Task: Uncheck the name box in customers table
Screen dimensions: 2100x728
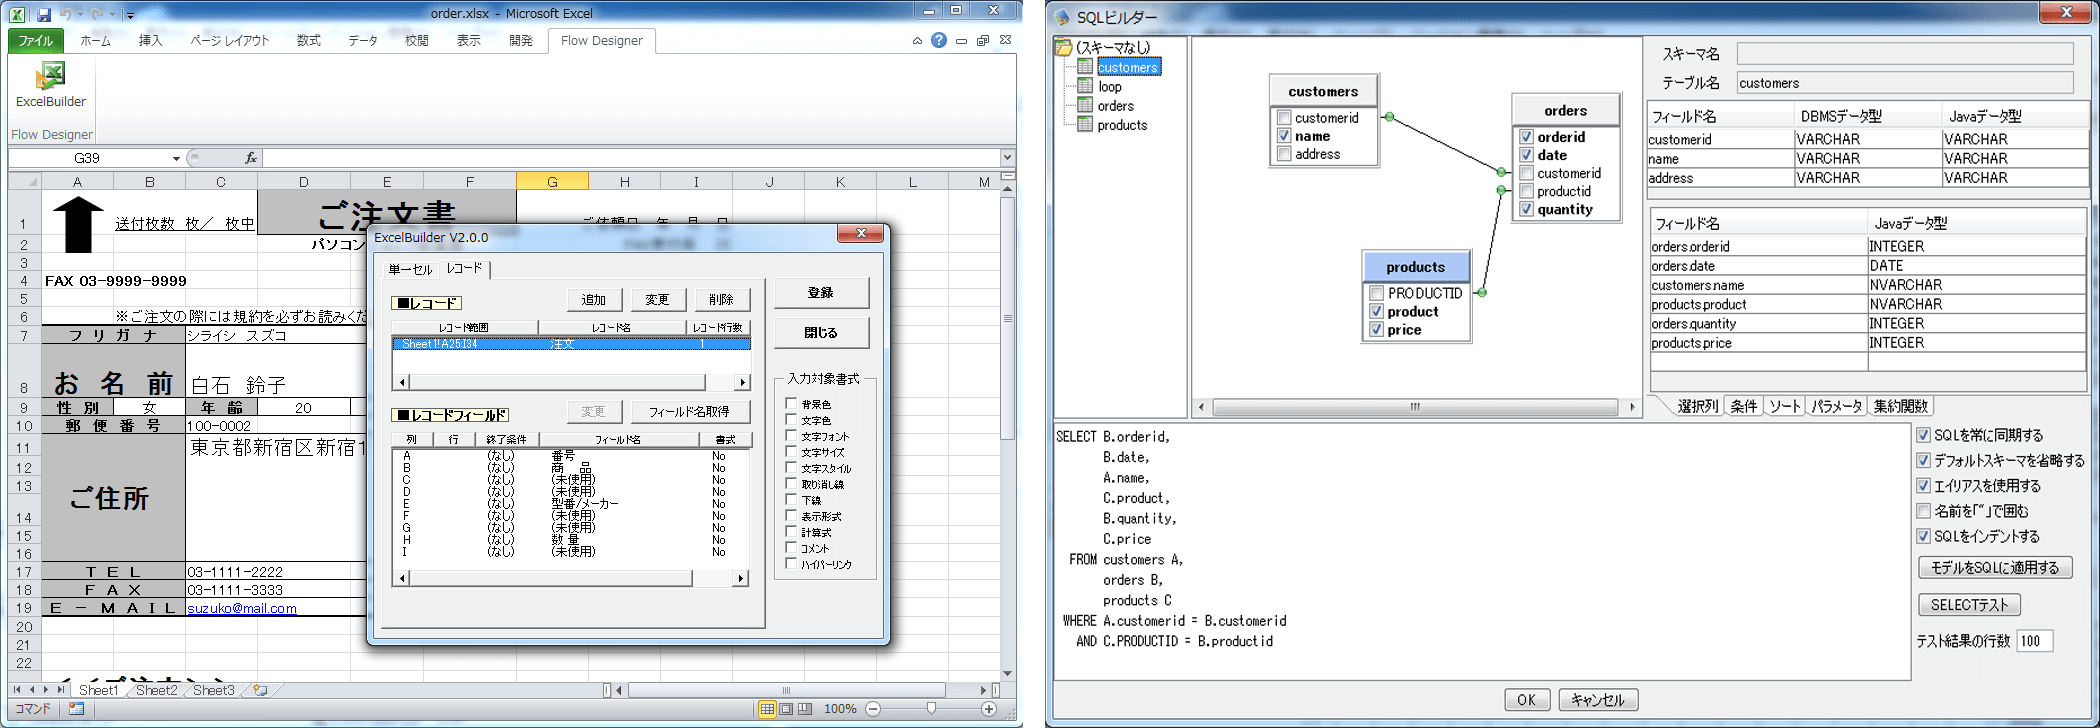Action: coord(1284,136)
